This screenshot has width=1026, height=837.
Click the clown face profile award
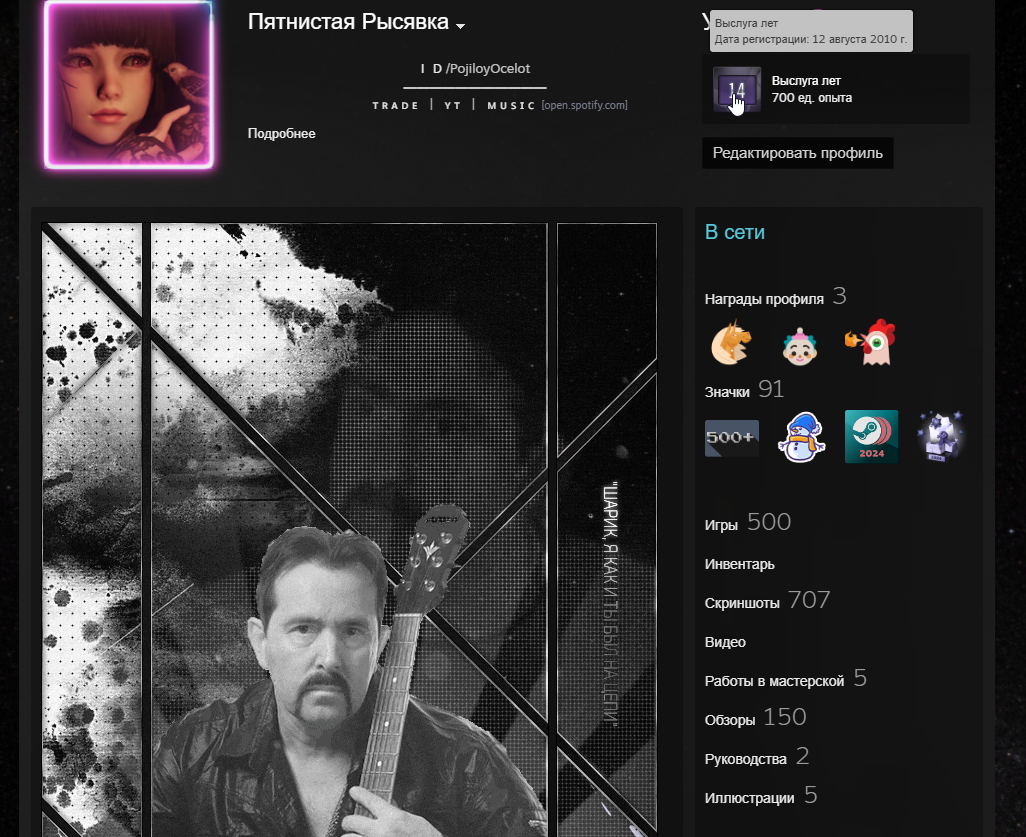click(x=800, y=346)
